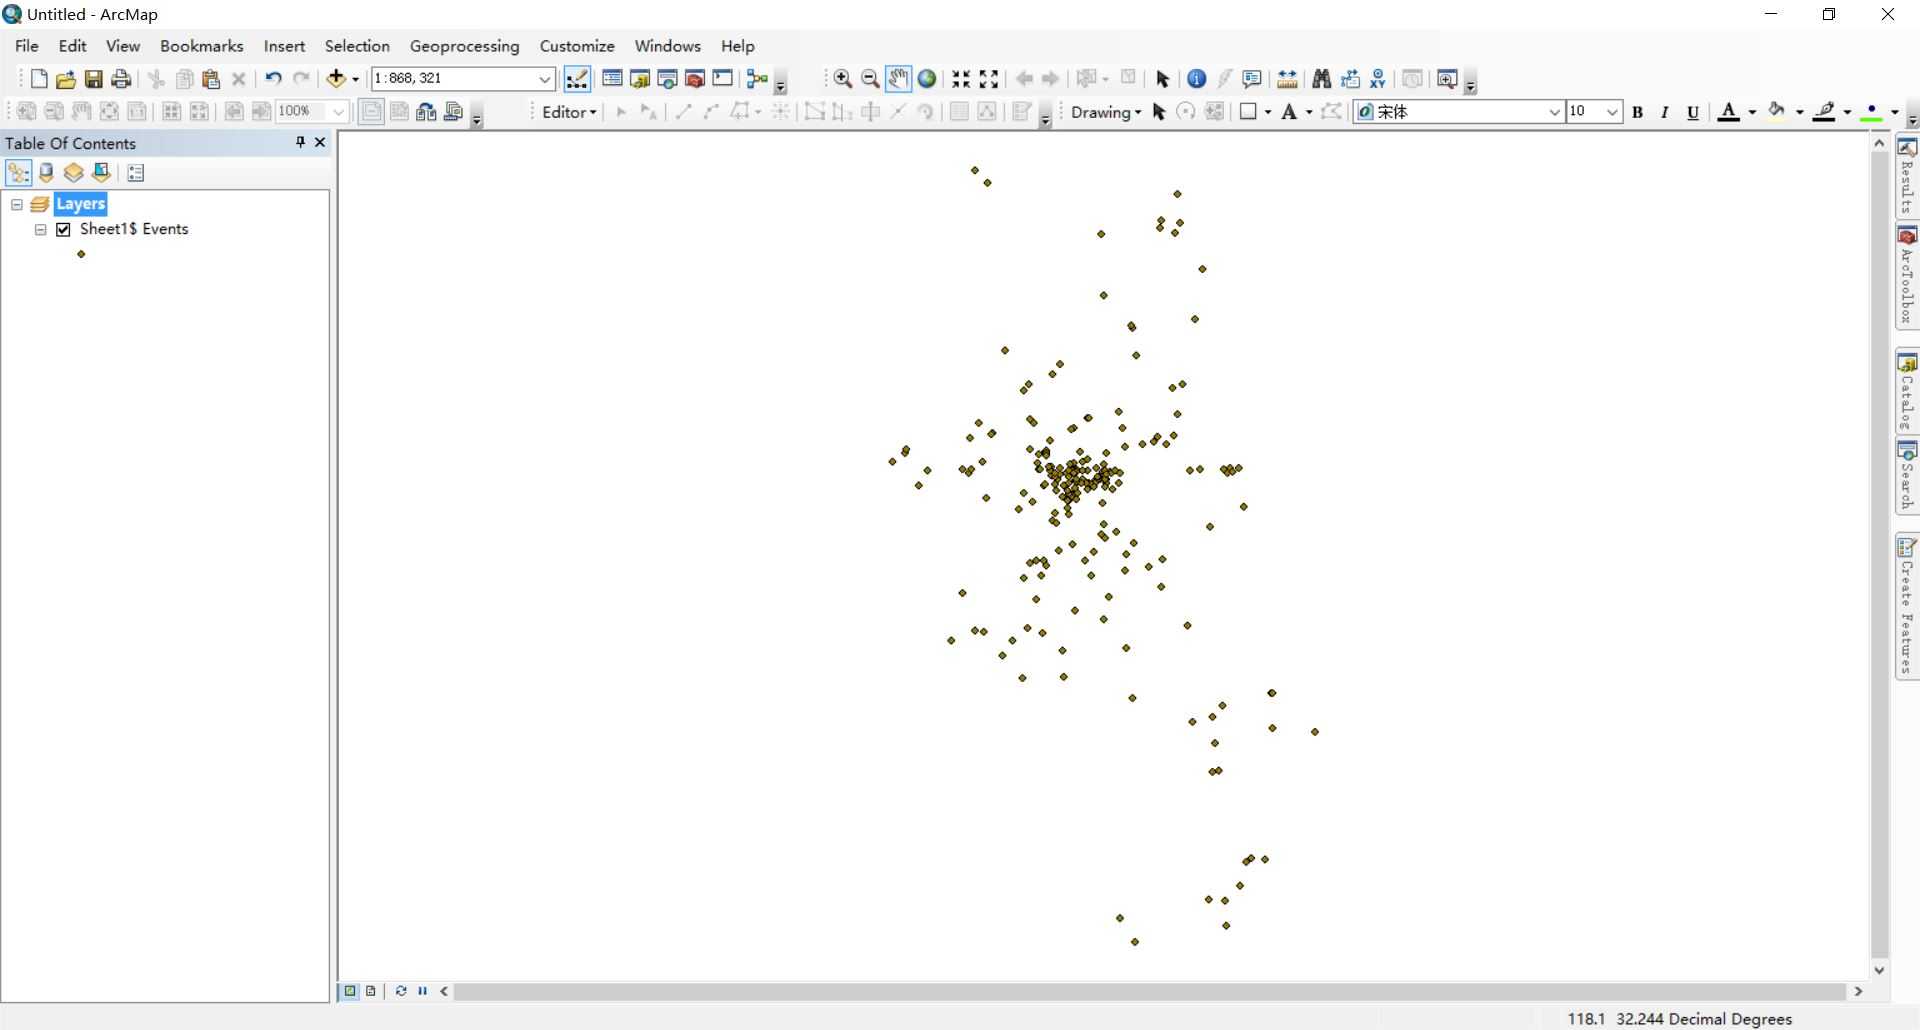Switch to Data View
The height and width of the screenshot is (1030, 1920).
(350, 991)
